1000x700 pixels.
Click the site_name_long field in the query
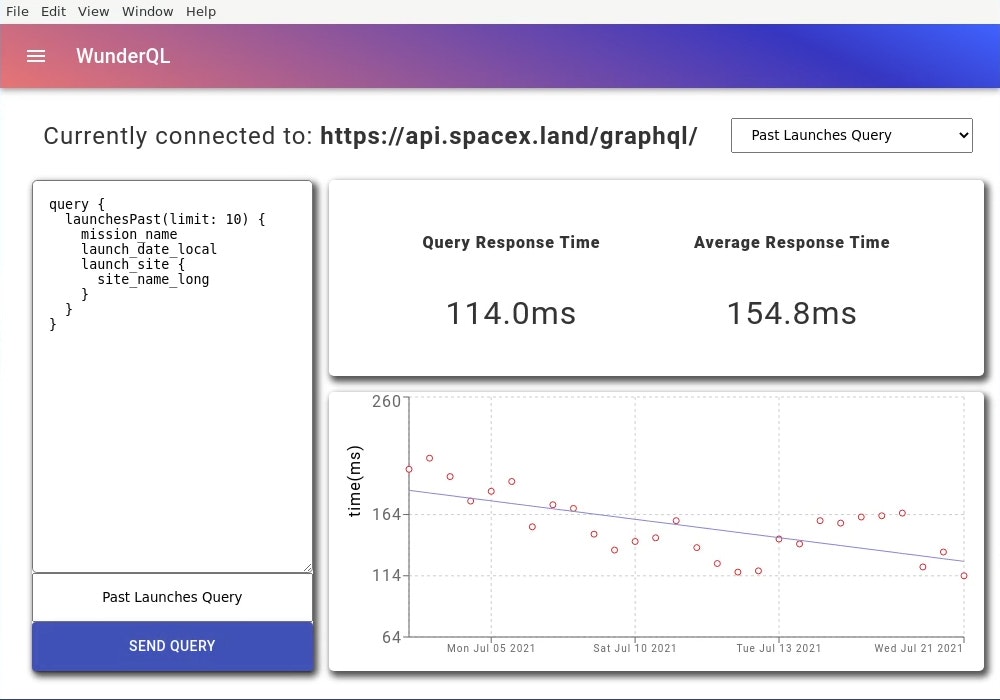(x=153, y=279)
